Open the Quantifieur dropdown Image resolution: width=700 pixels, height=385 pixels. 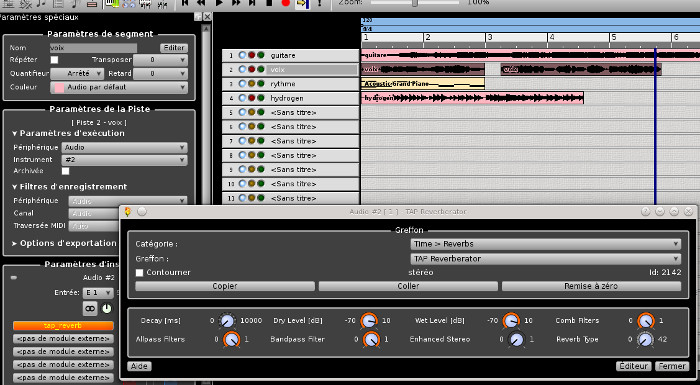coord(77,74)
